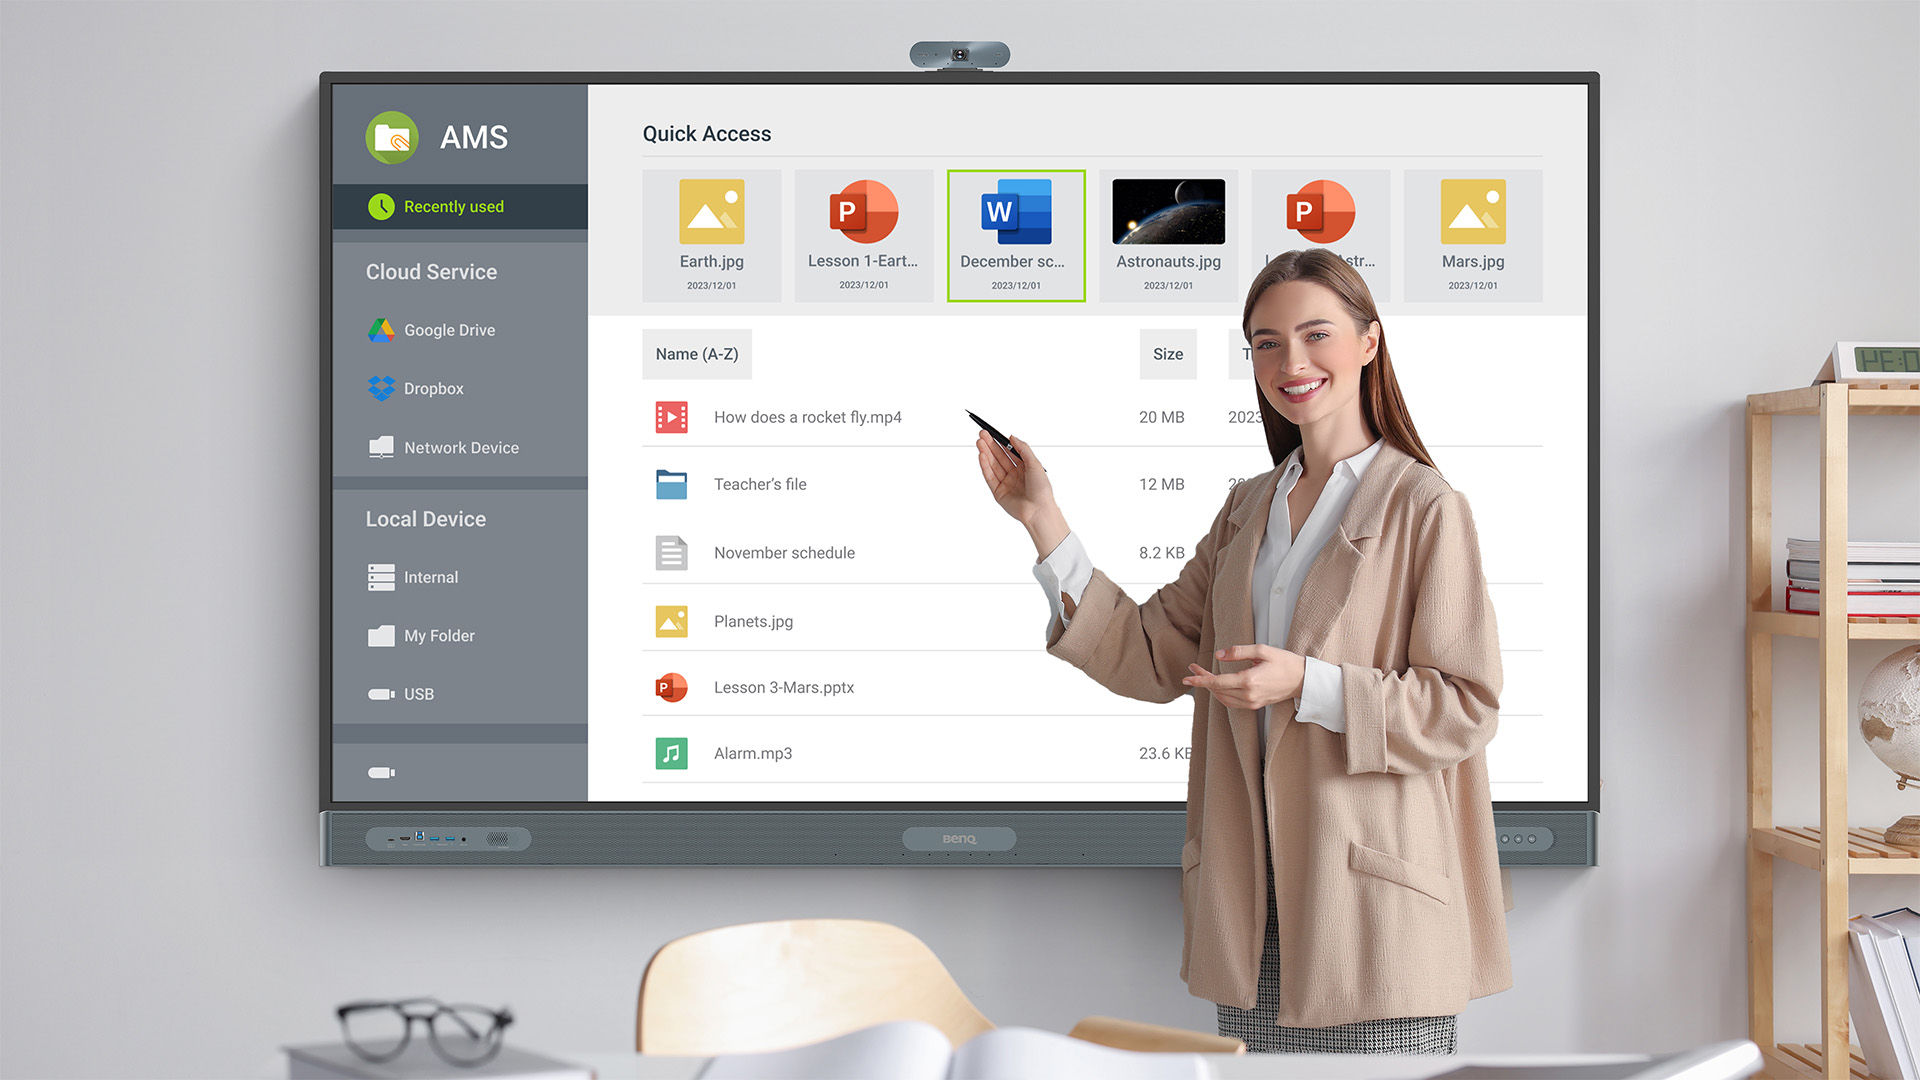Sort files by Size column header
Screen dimensions: 1920x1080
[x=1166, y=353]
